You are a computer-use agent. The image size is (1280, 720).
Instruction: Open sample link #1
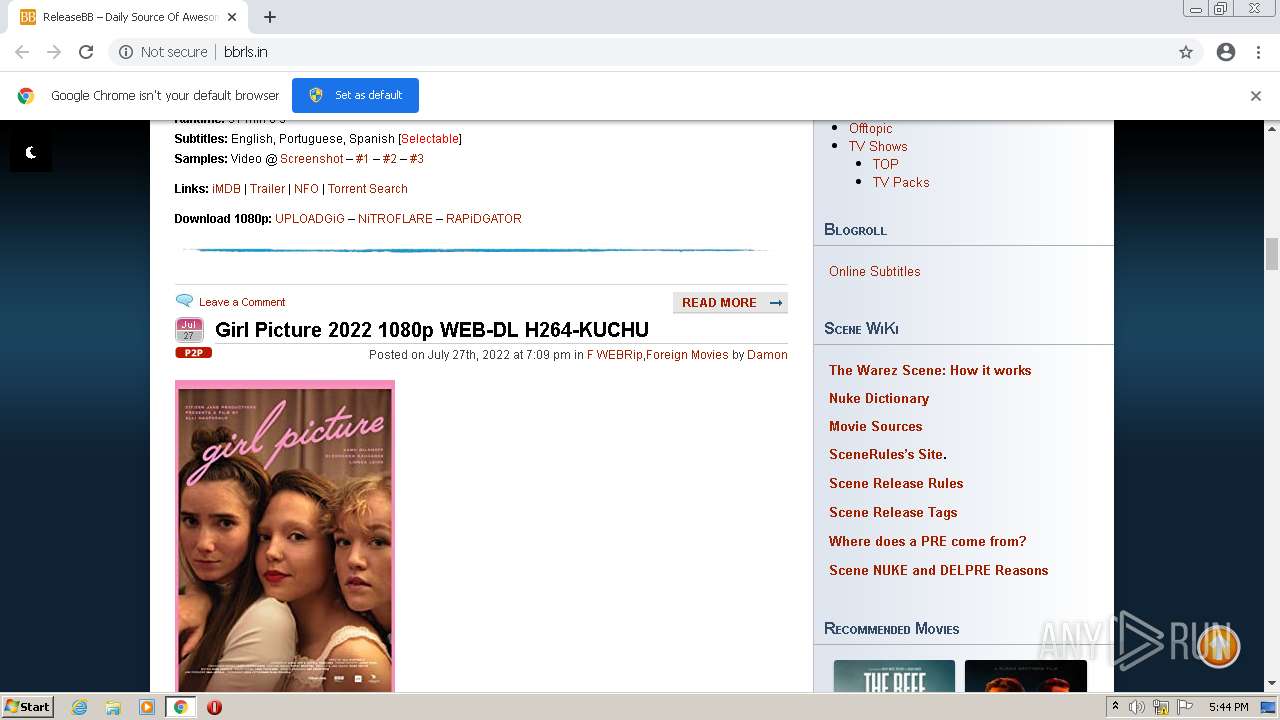[x=362, y=159]
